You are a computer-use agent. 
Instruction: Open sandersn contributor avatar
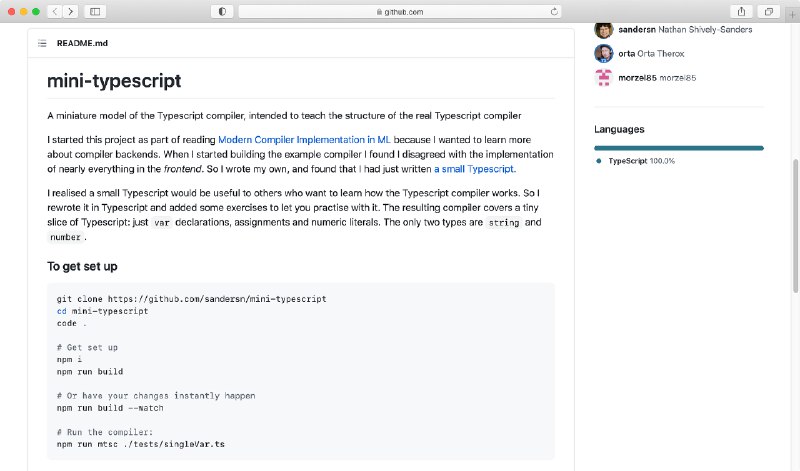(x=604, y=30)
